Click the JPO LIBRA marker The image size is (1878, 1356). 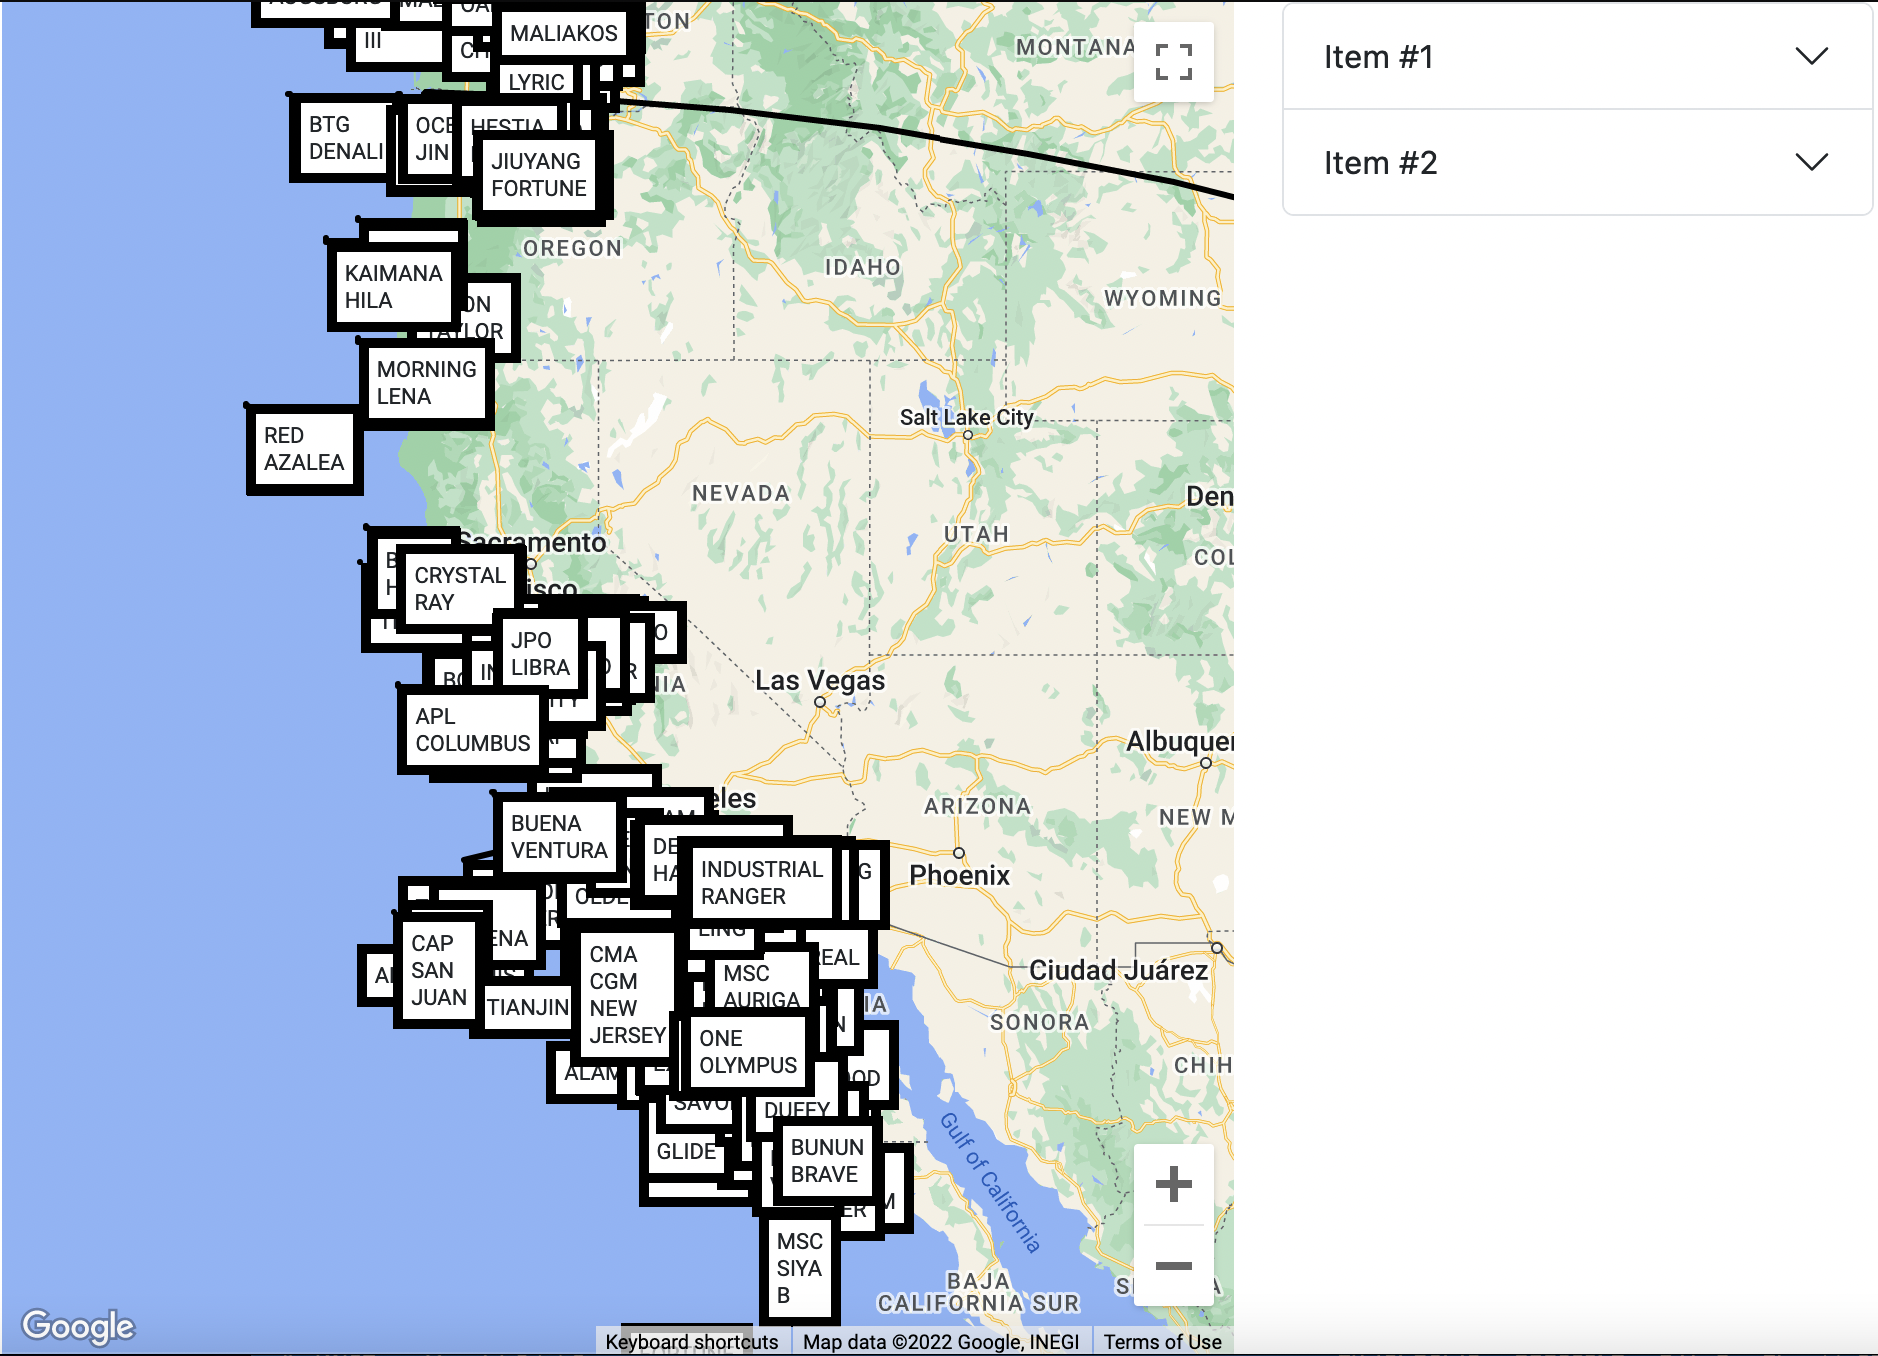click(540, 654)
